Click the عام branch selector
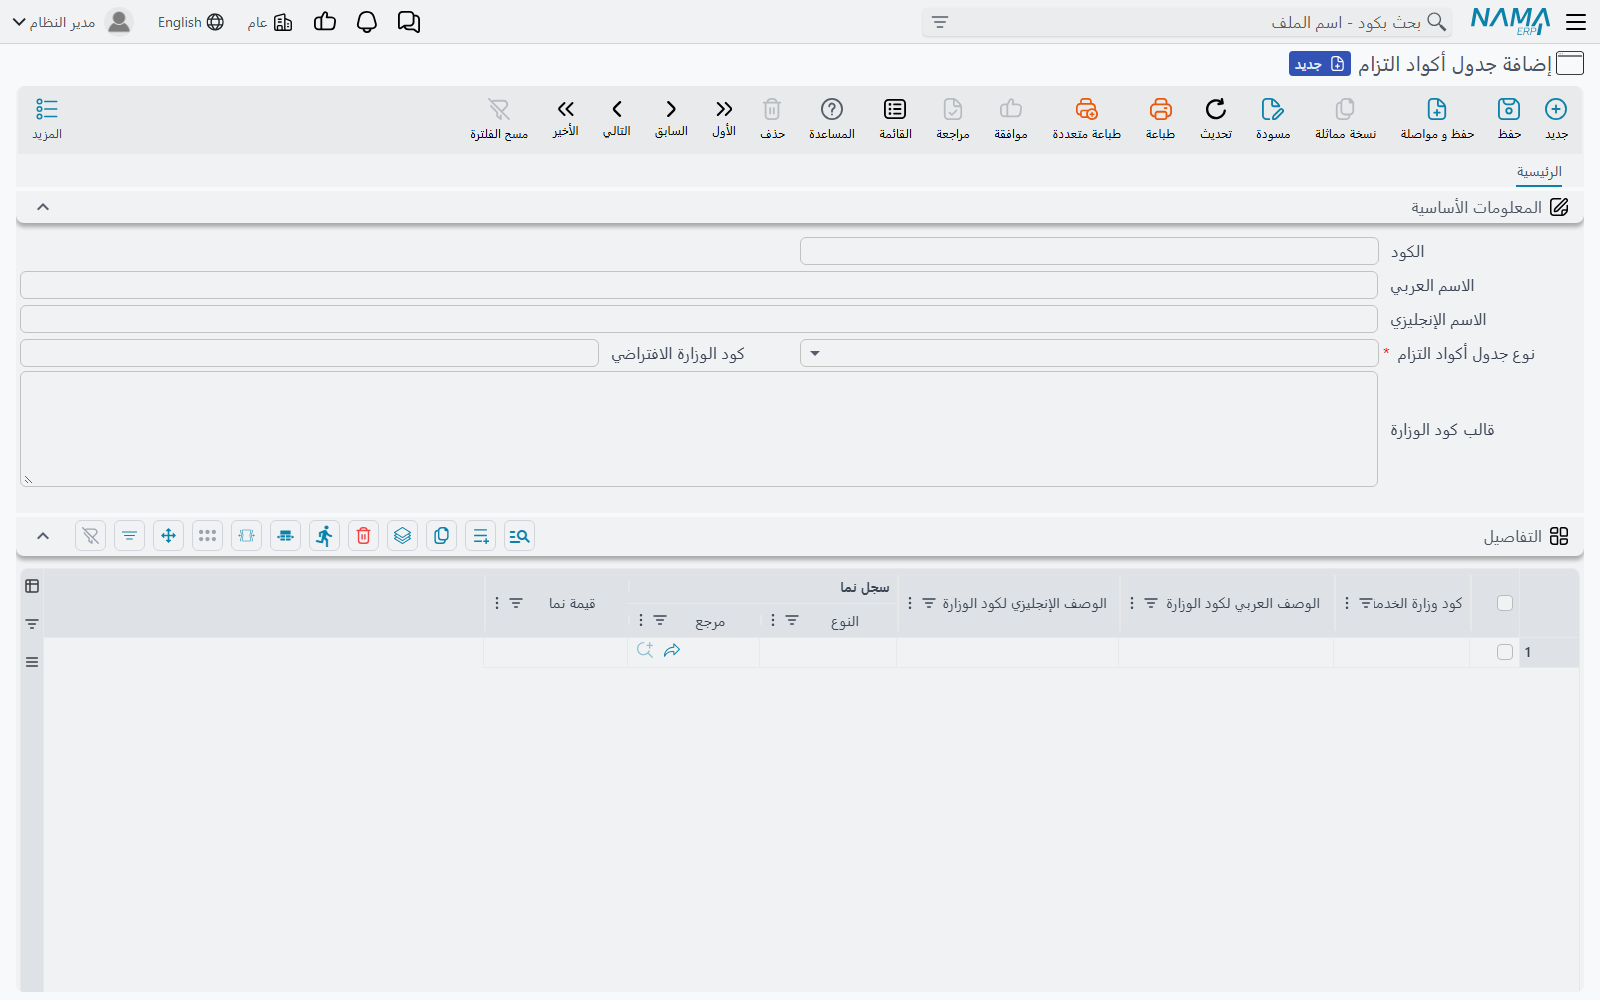The height and width of the screenshot is (1000, 1600). coord(269,22)
